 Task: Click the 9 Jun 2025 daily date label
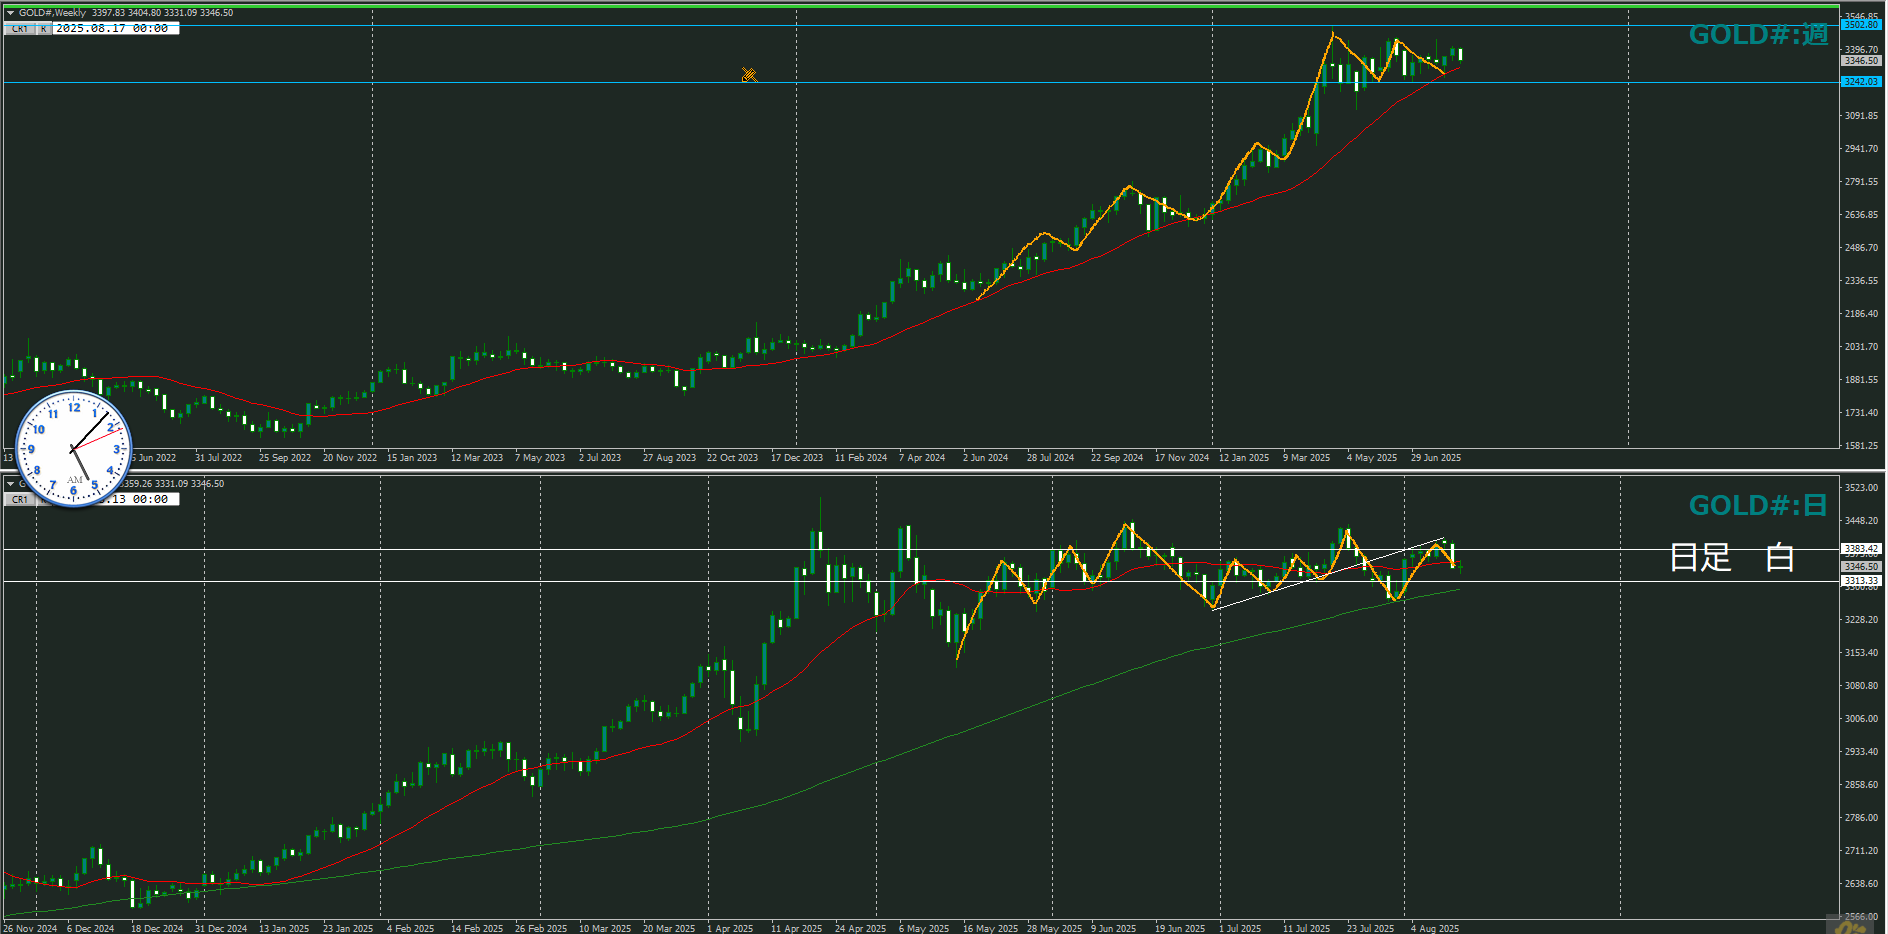pyautogui.click(x=1113, y=929)
